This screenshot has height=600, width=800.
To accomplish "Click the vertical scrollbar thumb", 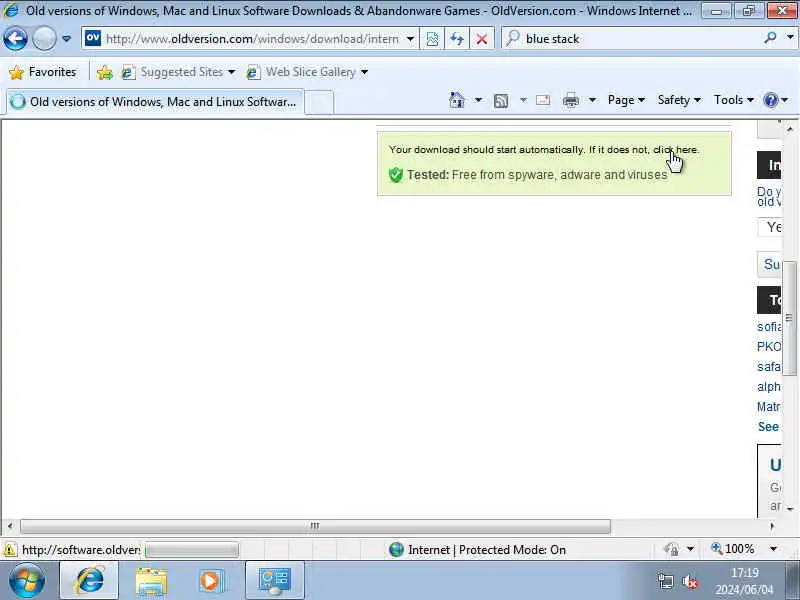I will pyautogui.click(x=789, y=318).
